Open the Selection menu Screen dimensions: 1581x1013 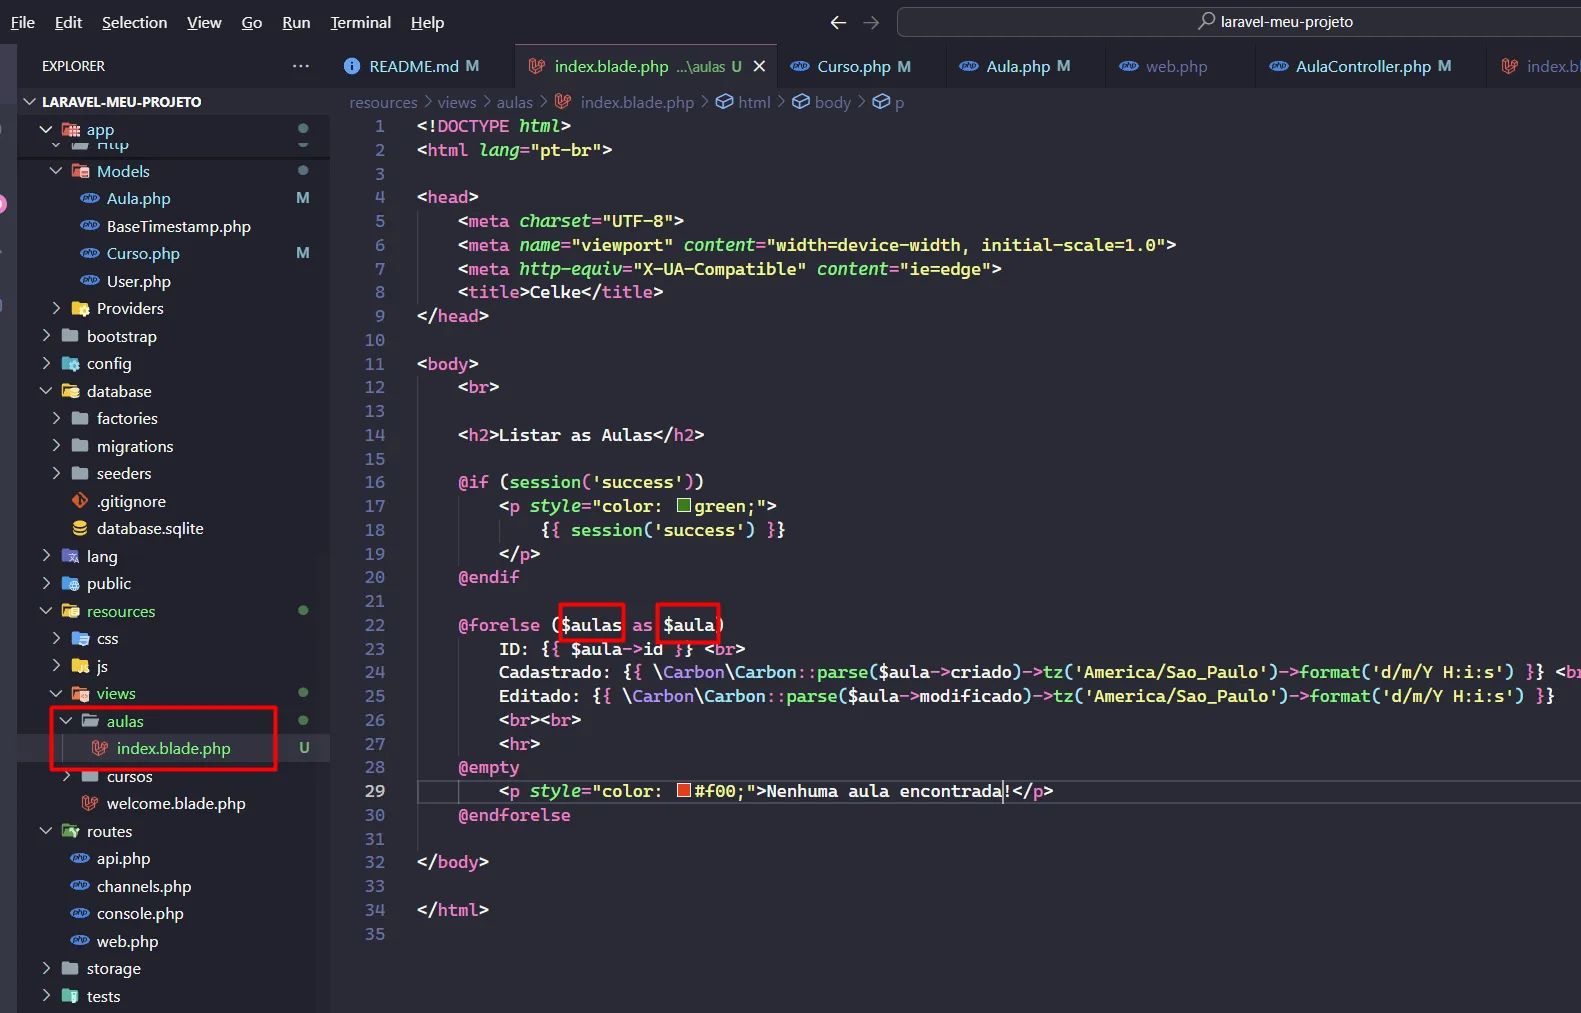pyautogui.click(x=134, y=22)
